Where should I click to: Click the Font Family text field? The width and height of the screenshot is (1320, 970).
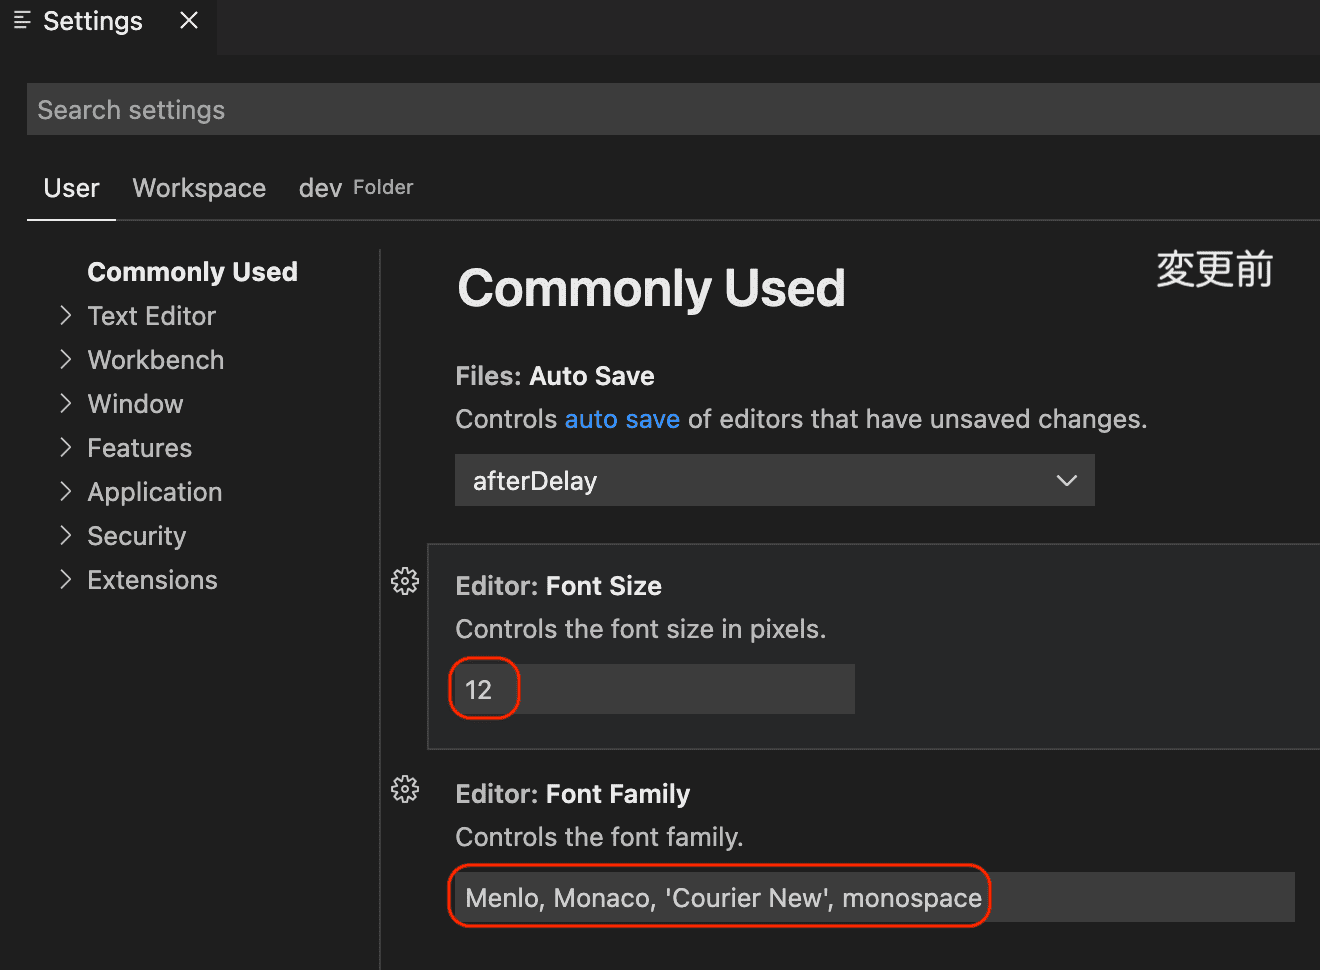click(874, 898)
